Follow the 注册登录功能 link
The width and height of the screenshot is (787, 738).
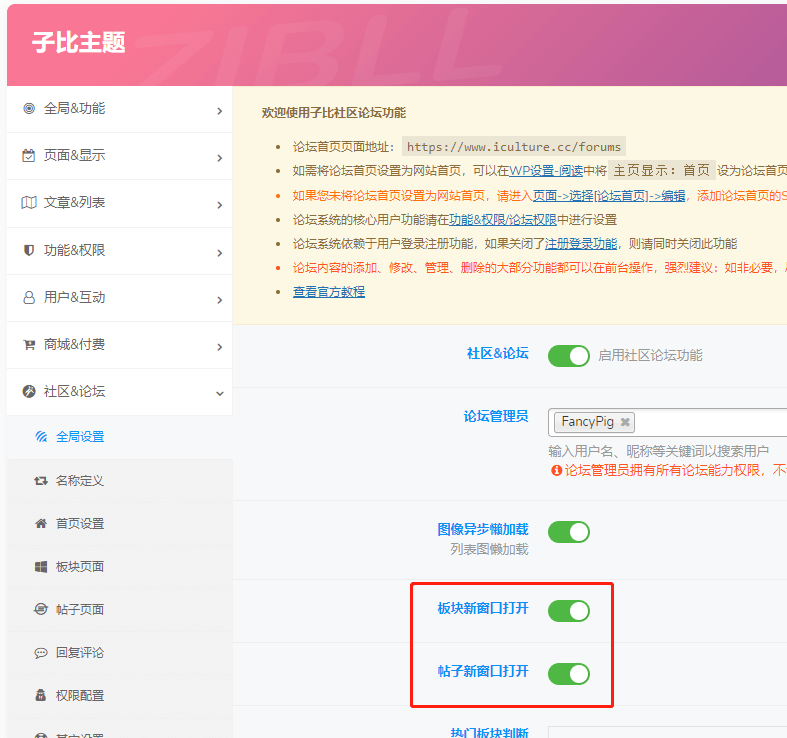[581, 244]
